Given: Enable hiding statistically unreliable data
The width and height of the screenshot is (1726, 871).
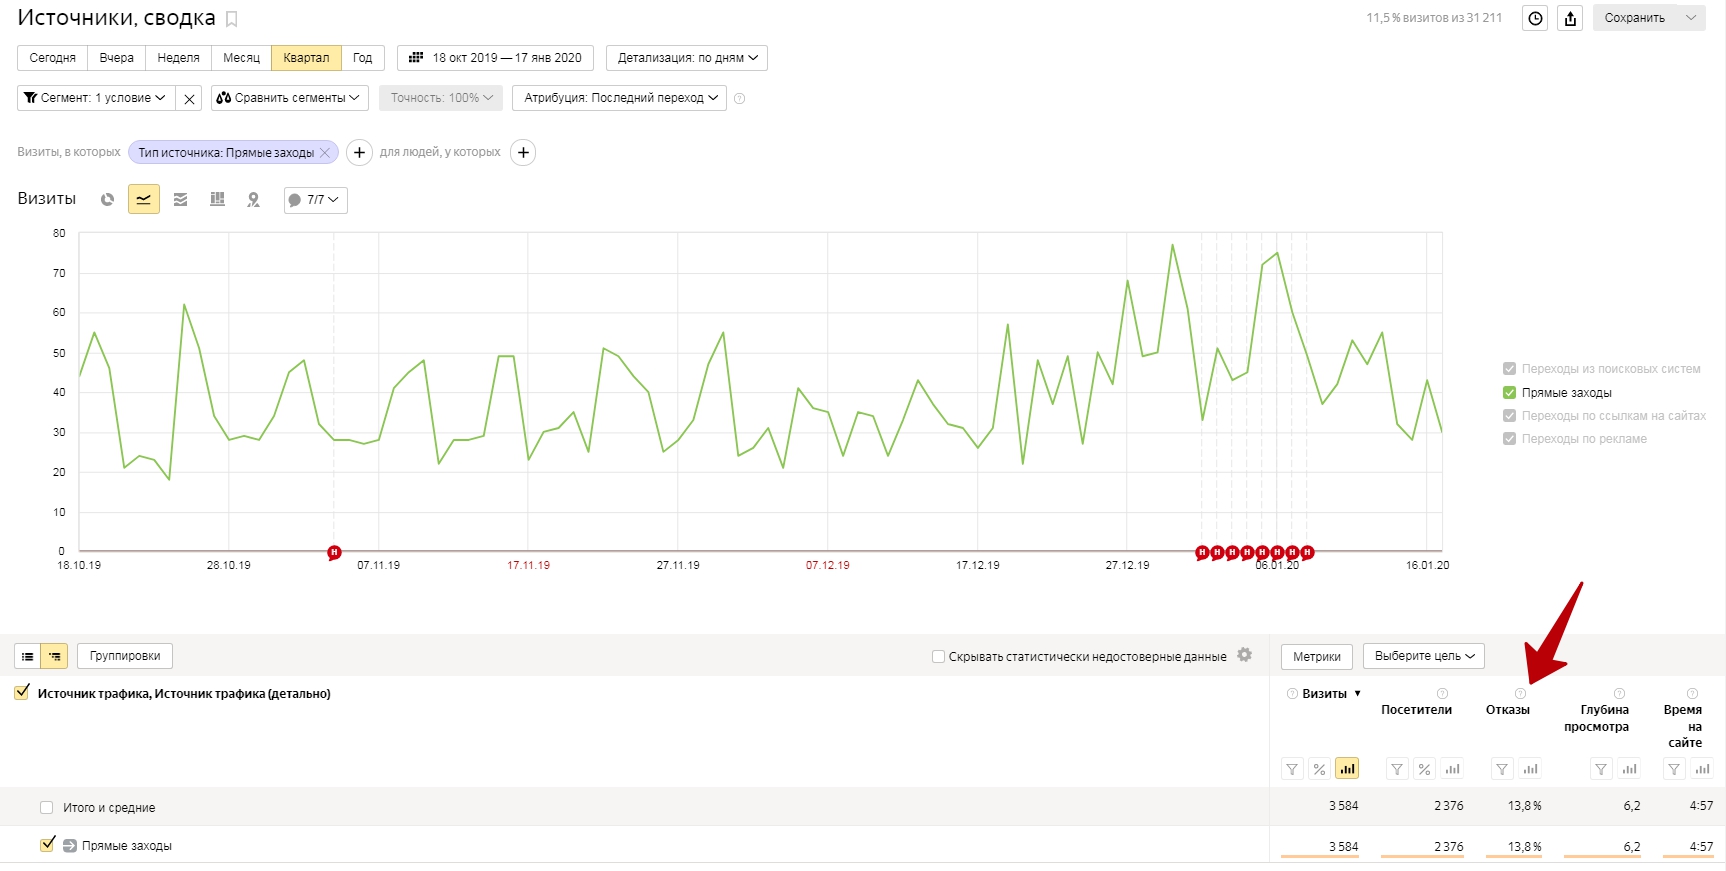Looking at the screenshot, I should click(x=938, y=657).
